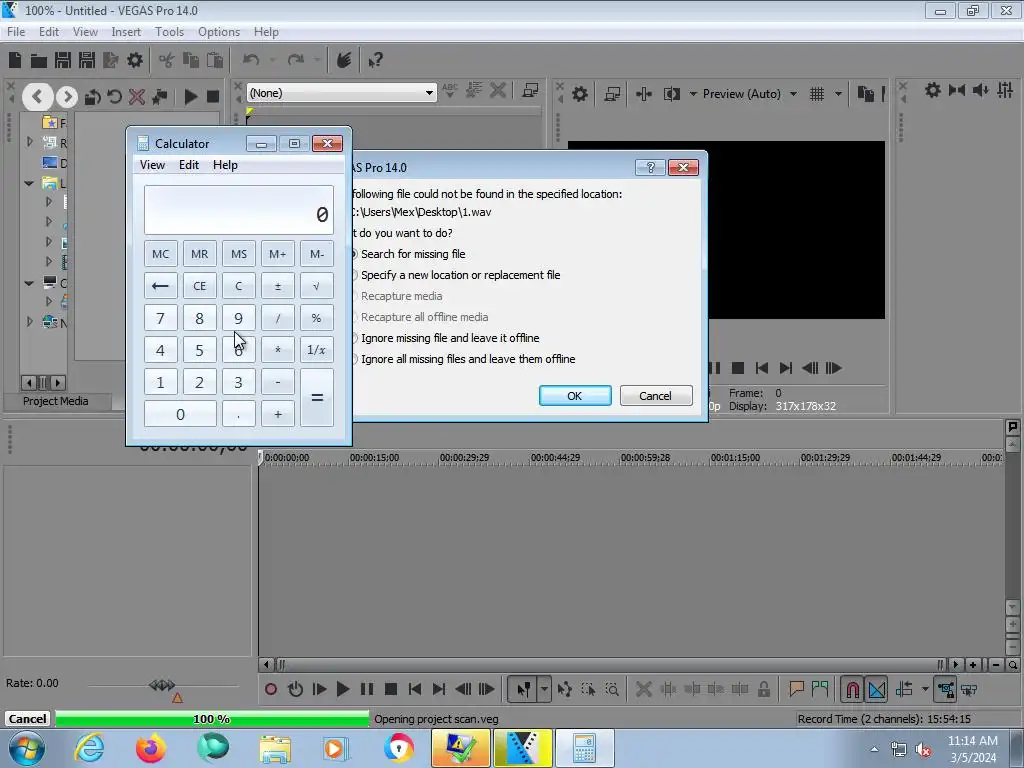Open the Insert menu in VEGAS Pro
The height and width of the screenshot is (768, 1024).
click(x=126, y=31)
